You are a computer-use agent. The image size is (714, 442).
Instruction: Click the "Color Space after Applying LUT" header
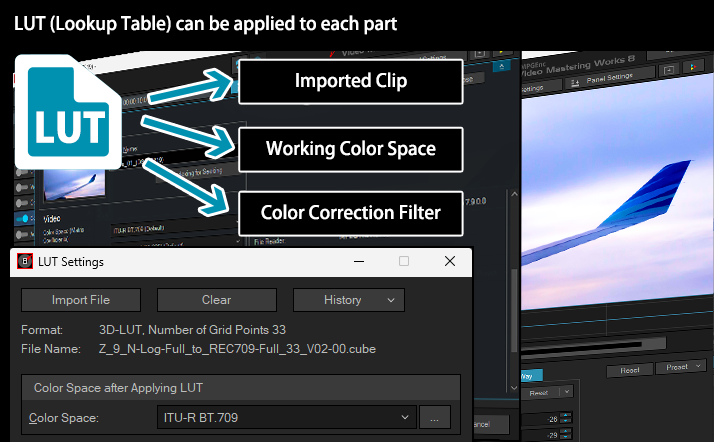point(241,388)
